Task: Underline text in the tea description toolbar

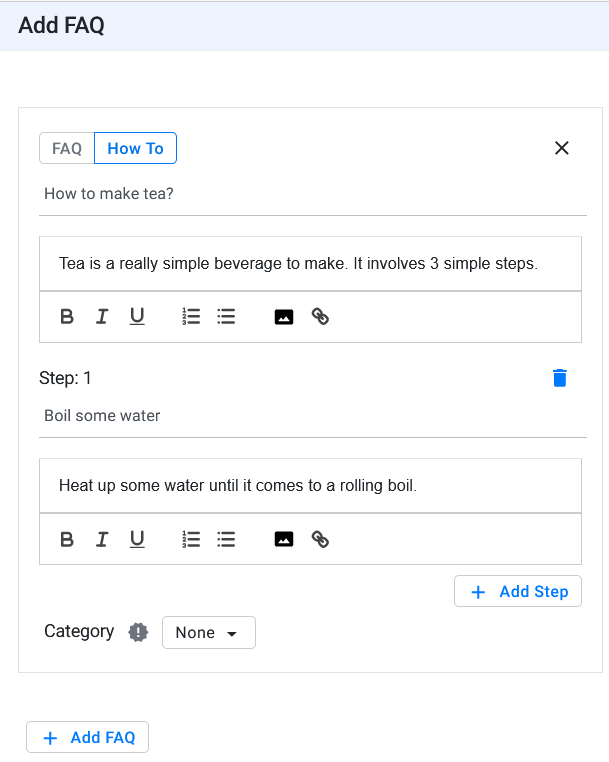Action: tap(137, 316)
